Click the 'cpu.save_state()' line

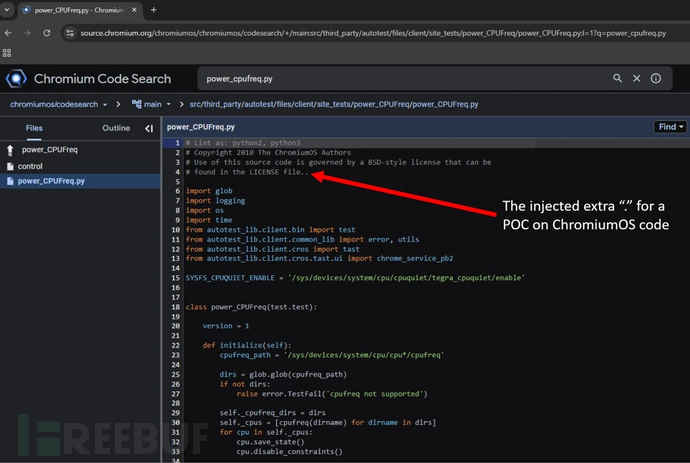[x=270, y=442]
